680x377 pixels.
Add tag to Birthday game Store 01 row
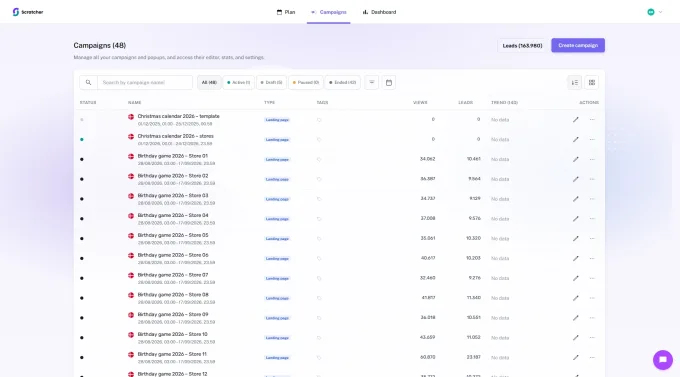click(319, 160)
